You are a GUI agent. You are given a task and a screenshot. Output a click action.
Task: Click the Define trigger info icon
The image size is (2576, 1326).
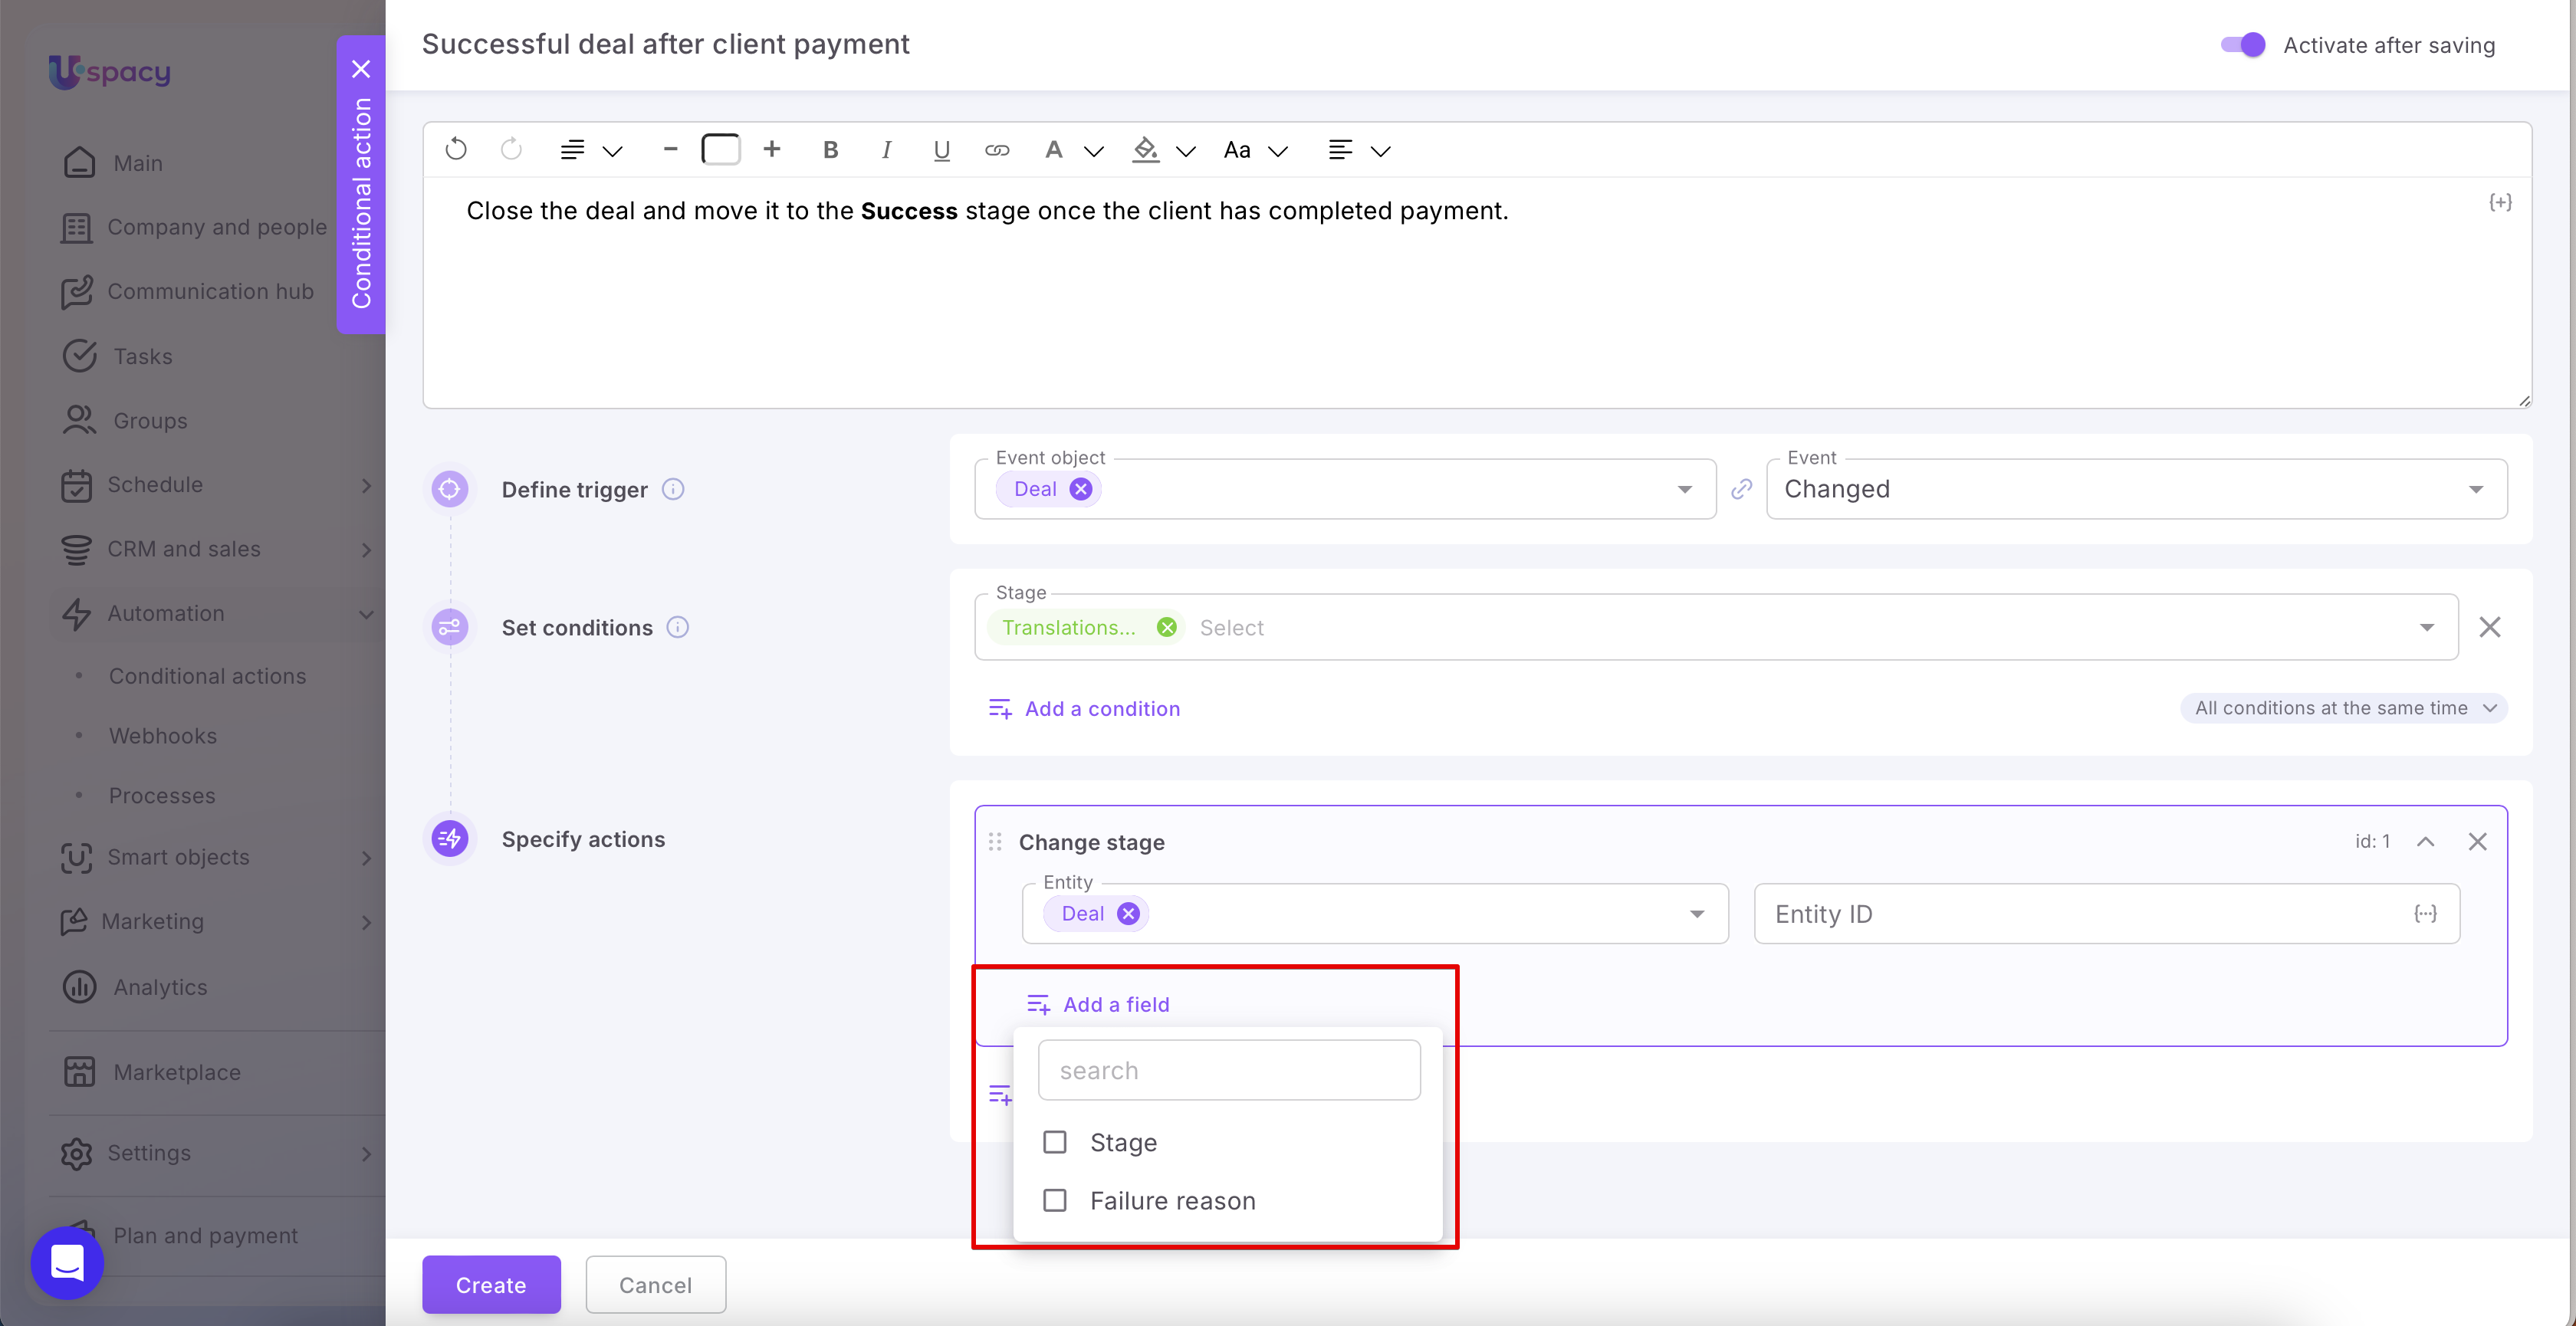coord(673,489)
